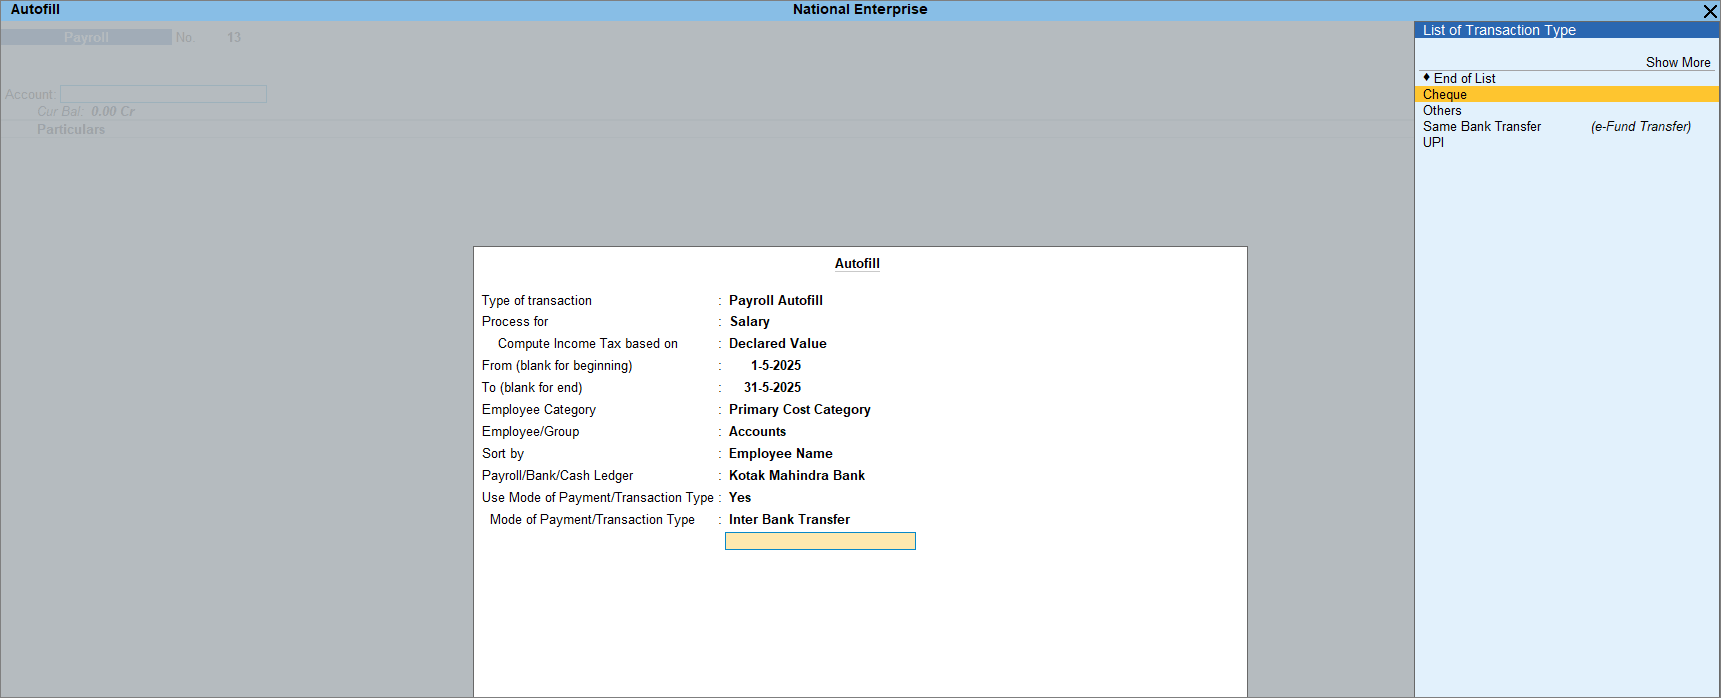This screenshot has height=698, width=1721.
Task: Click the Sort by Employee Name value
Action: tap(780, 453)
